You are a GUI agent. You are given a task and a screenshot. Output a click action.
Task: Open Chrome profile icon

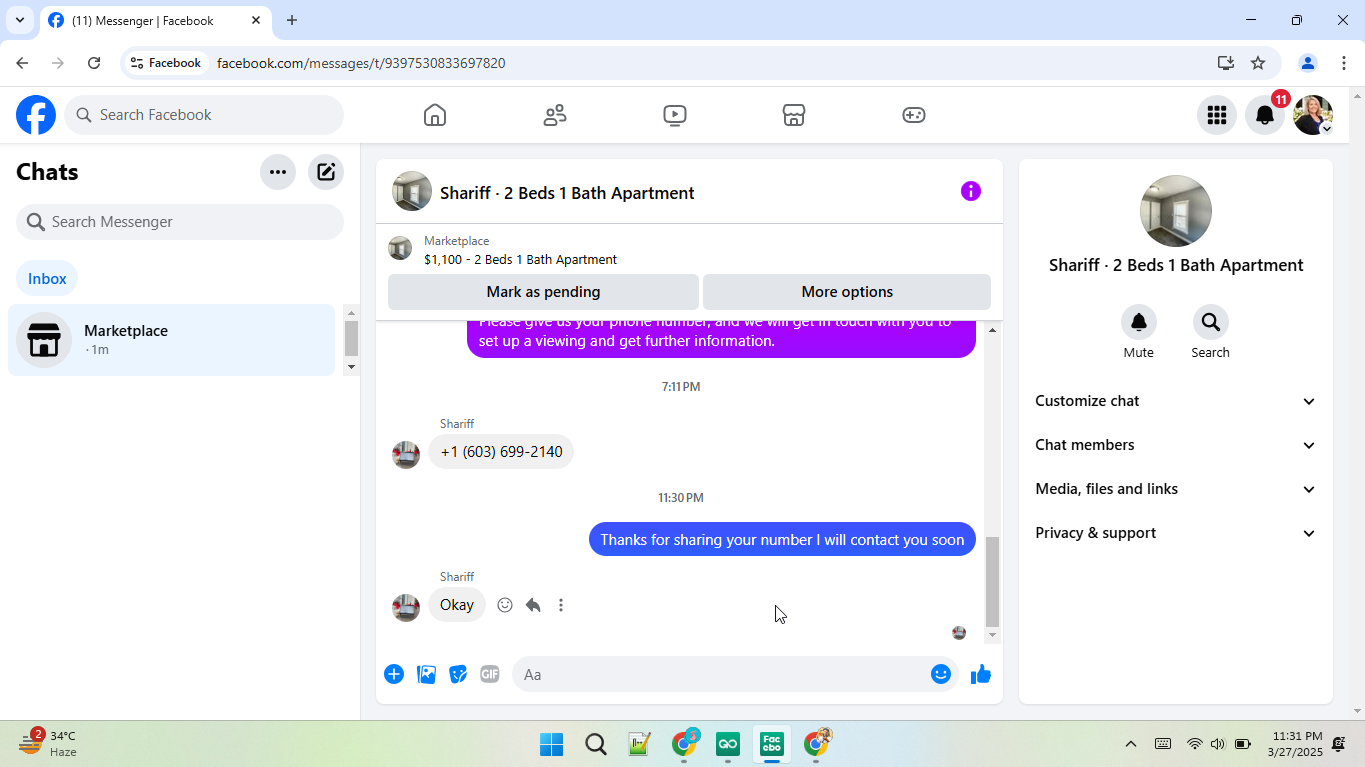[1307, 63]
